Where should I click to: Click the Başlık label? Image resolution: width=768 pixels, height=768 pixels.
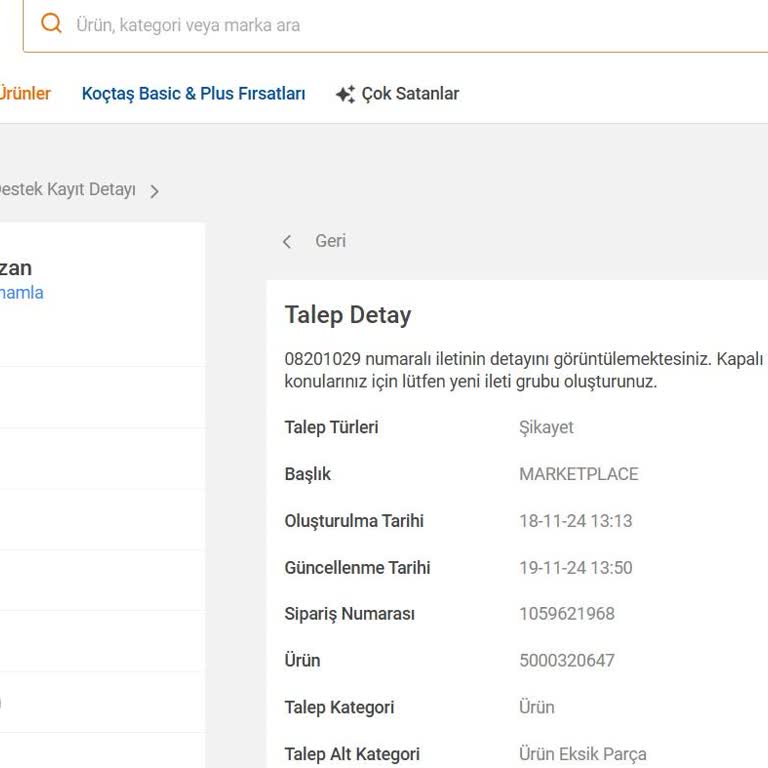pos(308,474)
